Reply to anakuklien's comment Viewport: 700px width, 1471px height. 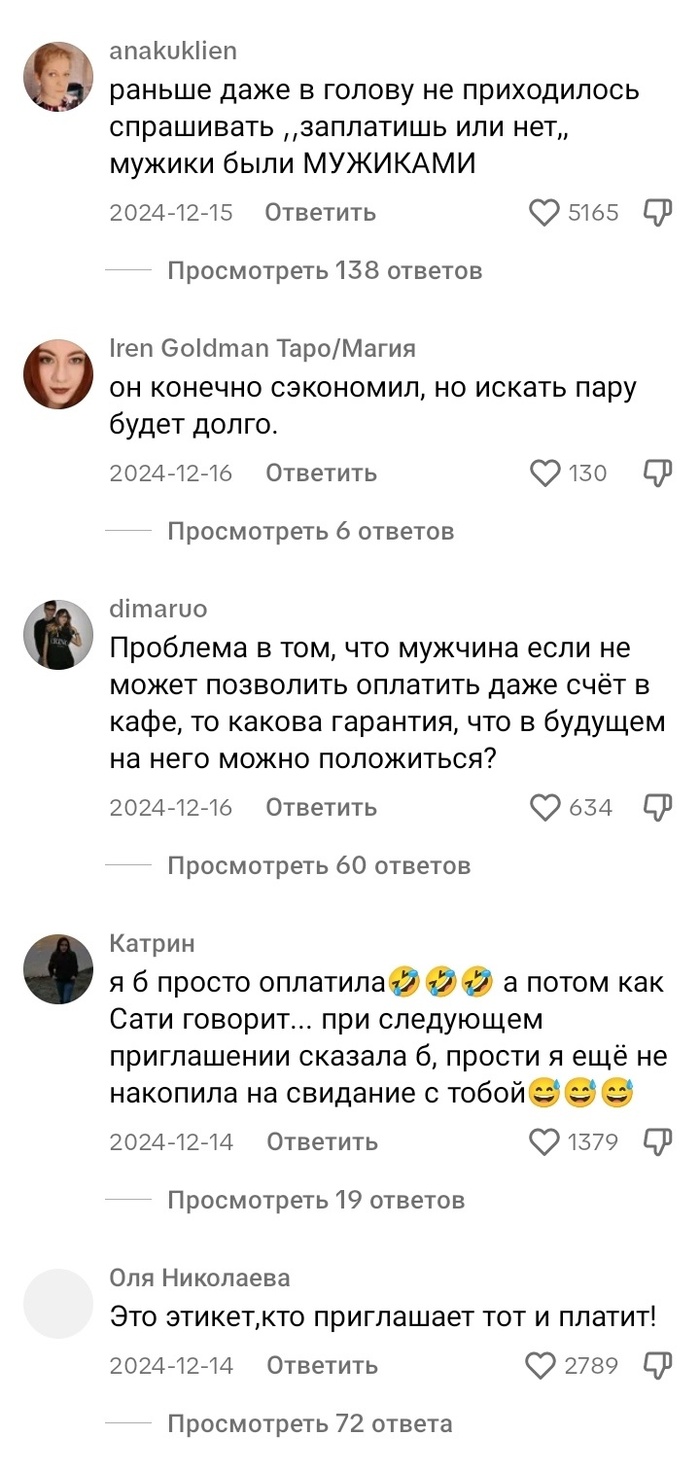(320, 212)
